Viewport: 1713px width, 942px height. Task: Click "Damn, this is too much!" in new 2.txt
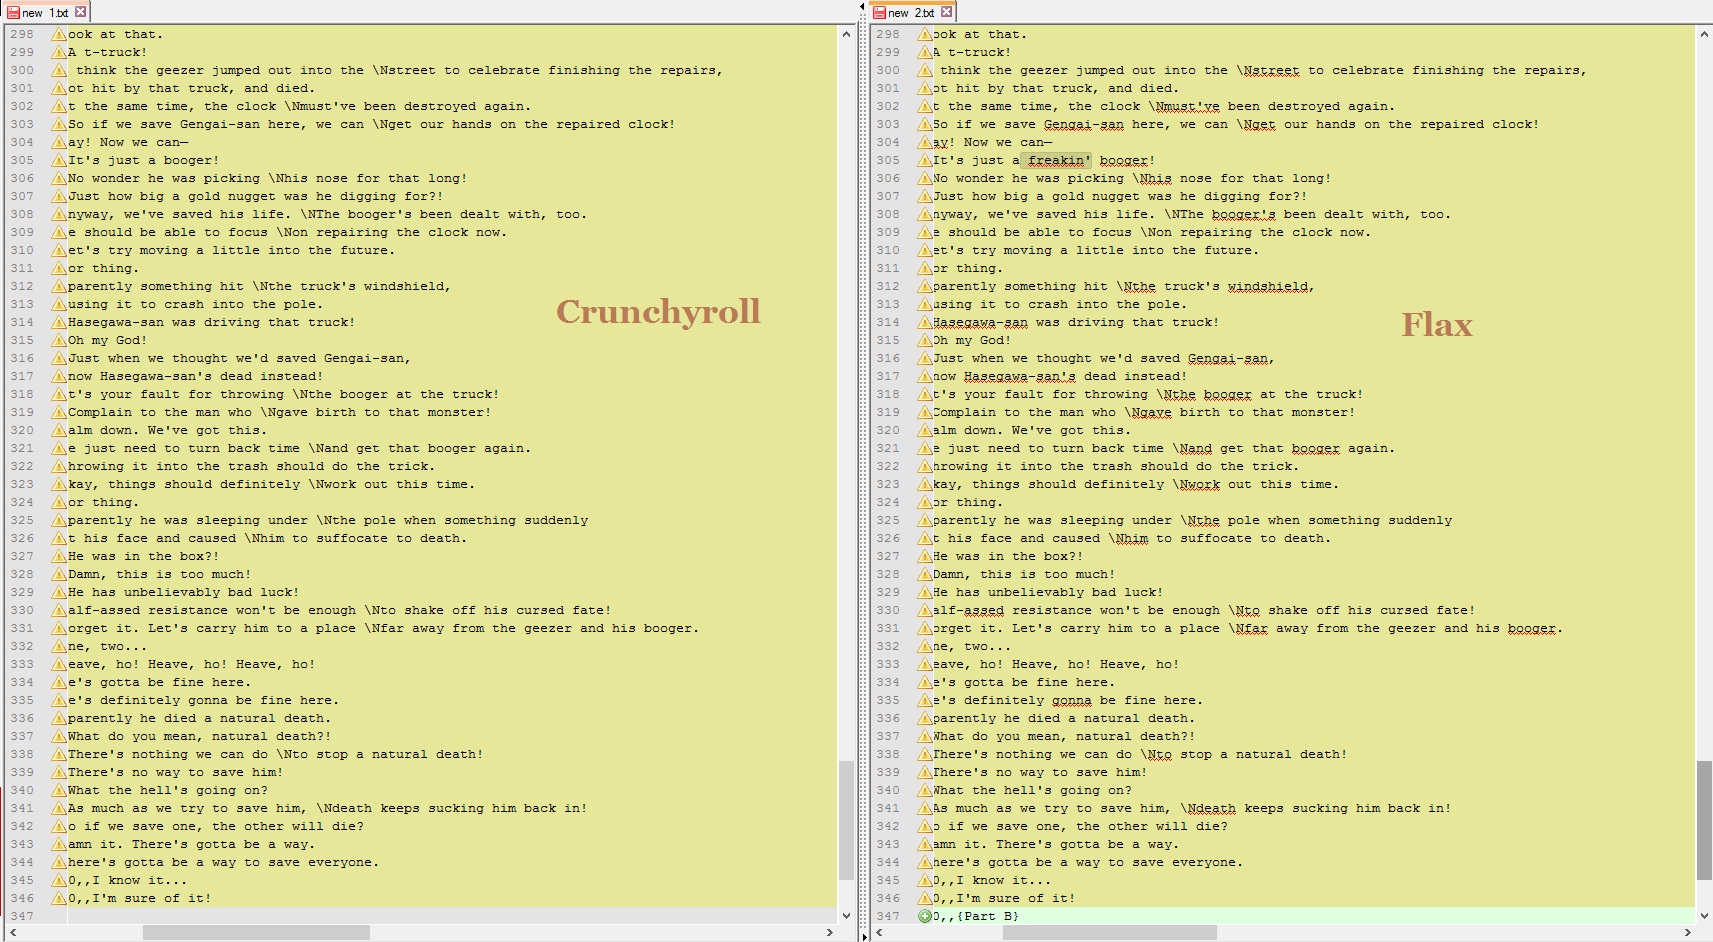click(1024, 574)
